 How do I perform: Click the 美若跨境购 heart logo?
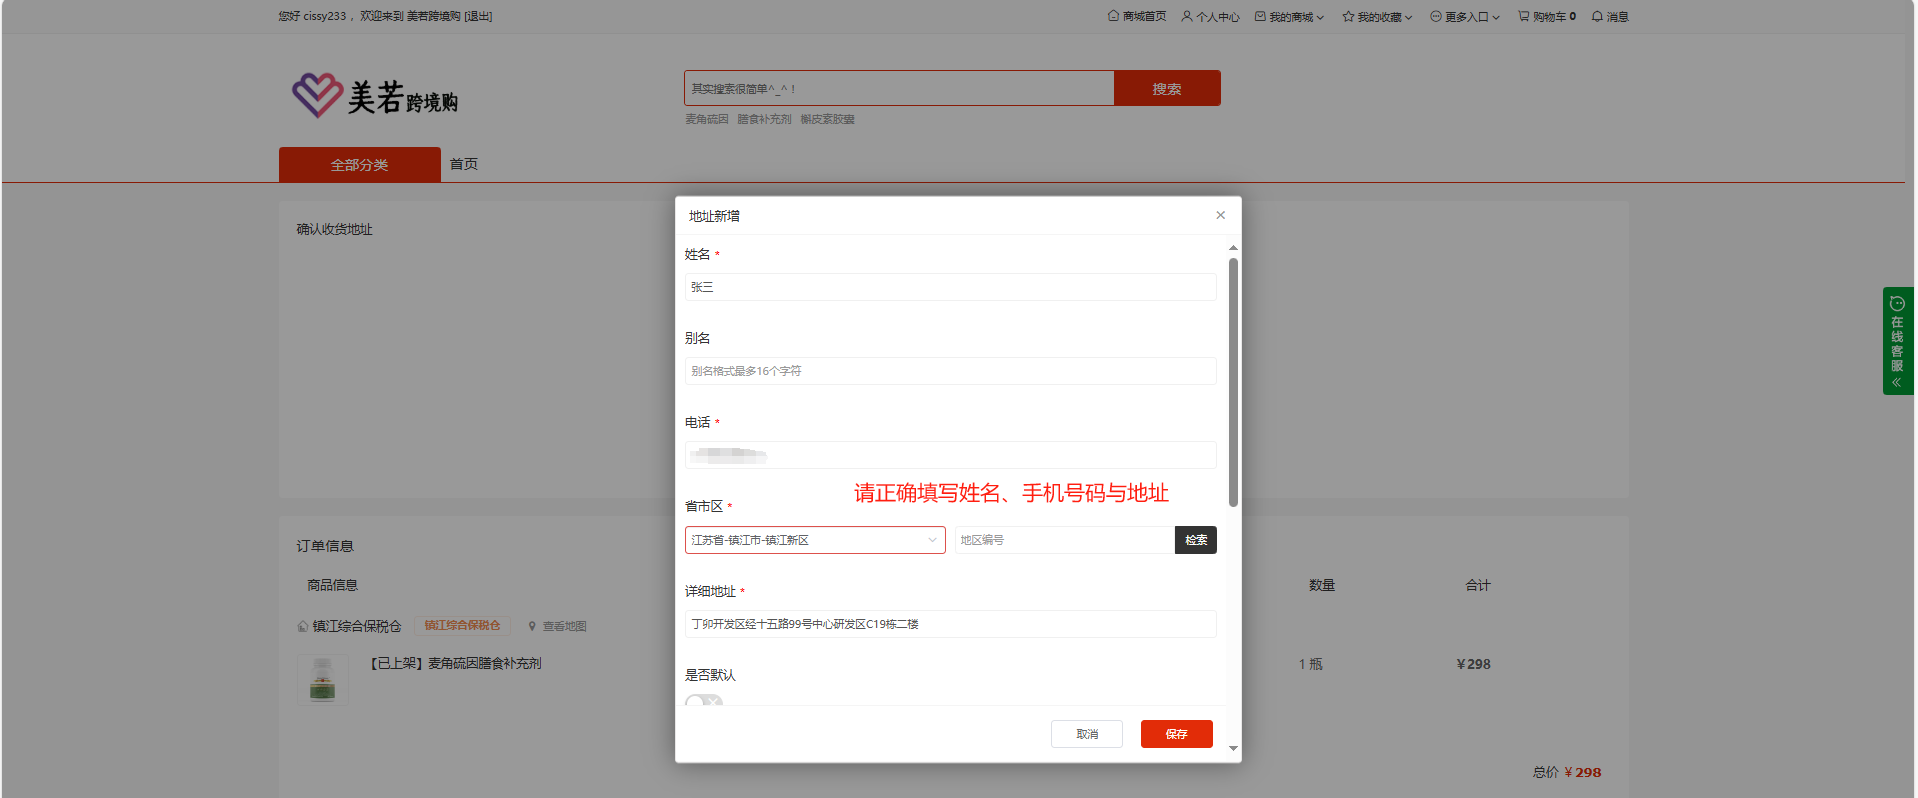(317, 95)
